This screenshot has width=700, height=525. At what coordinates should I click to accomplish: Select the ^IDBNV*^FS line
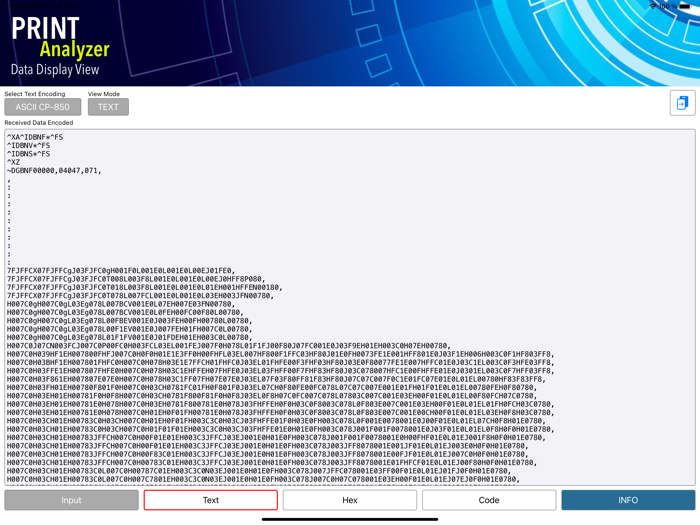tap(29, 146)
